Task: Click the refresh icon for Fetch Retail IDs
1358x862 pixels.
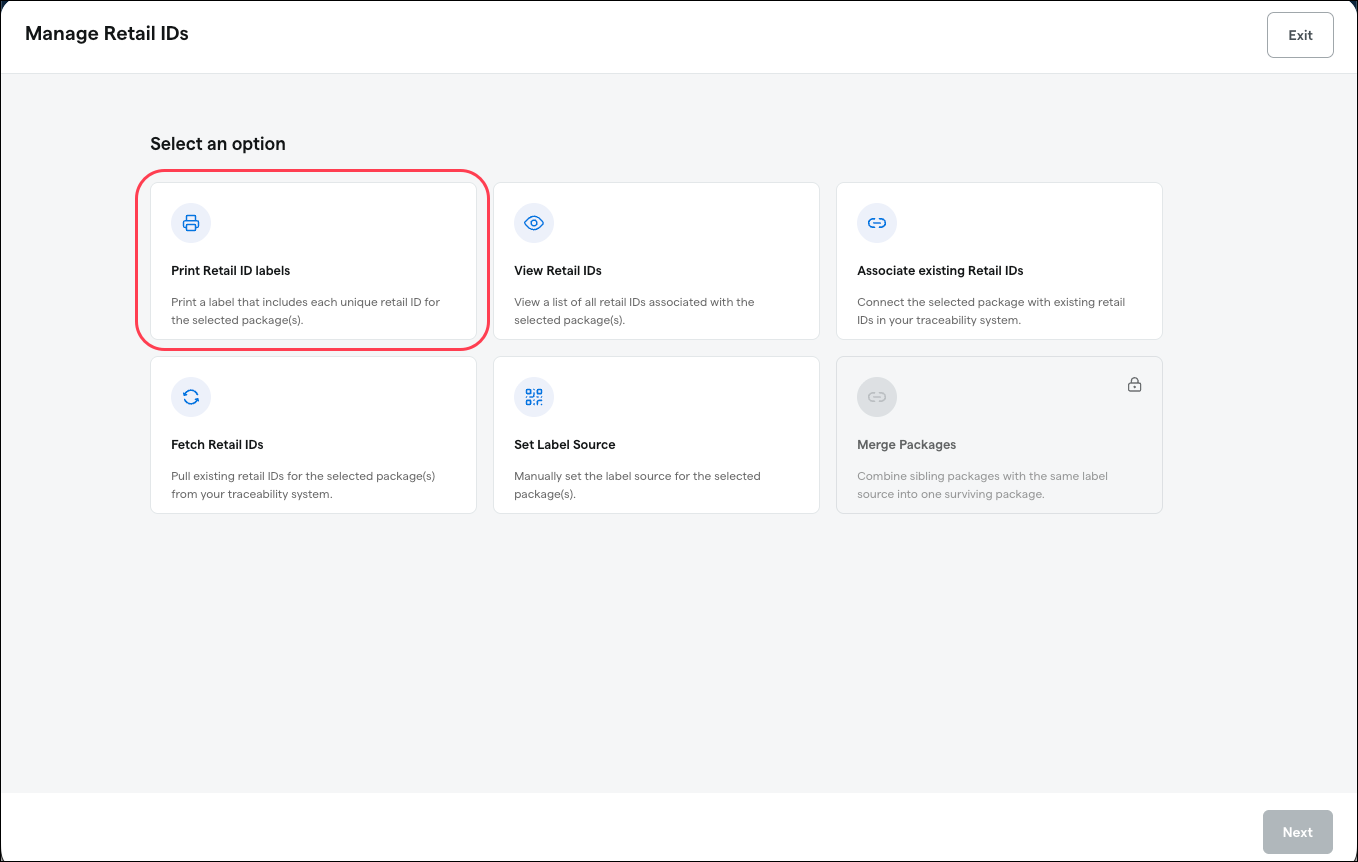Action: [x=191, y=397]
